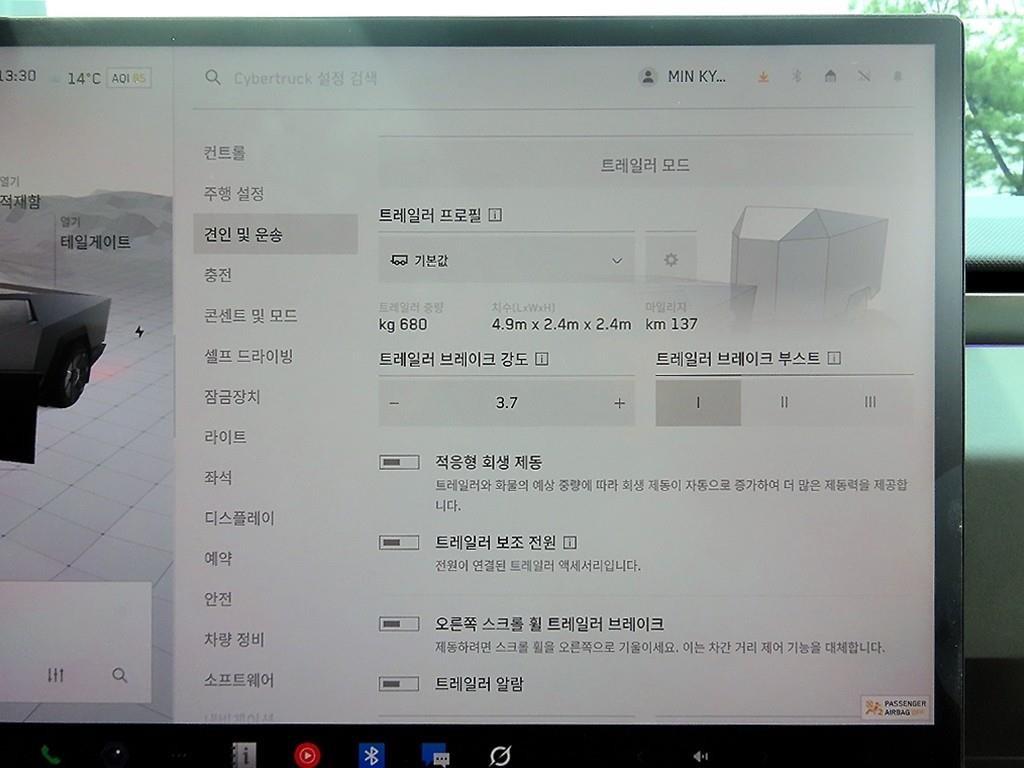
Task: Expand the 기본값 trailer profile dropdown
Action: 506,260
